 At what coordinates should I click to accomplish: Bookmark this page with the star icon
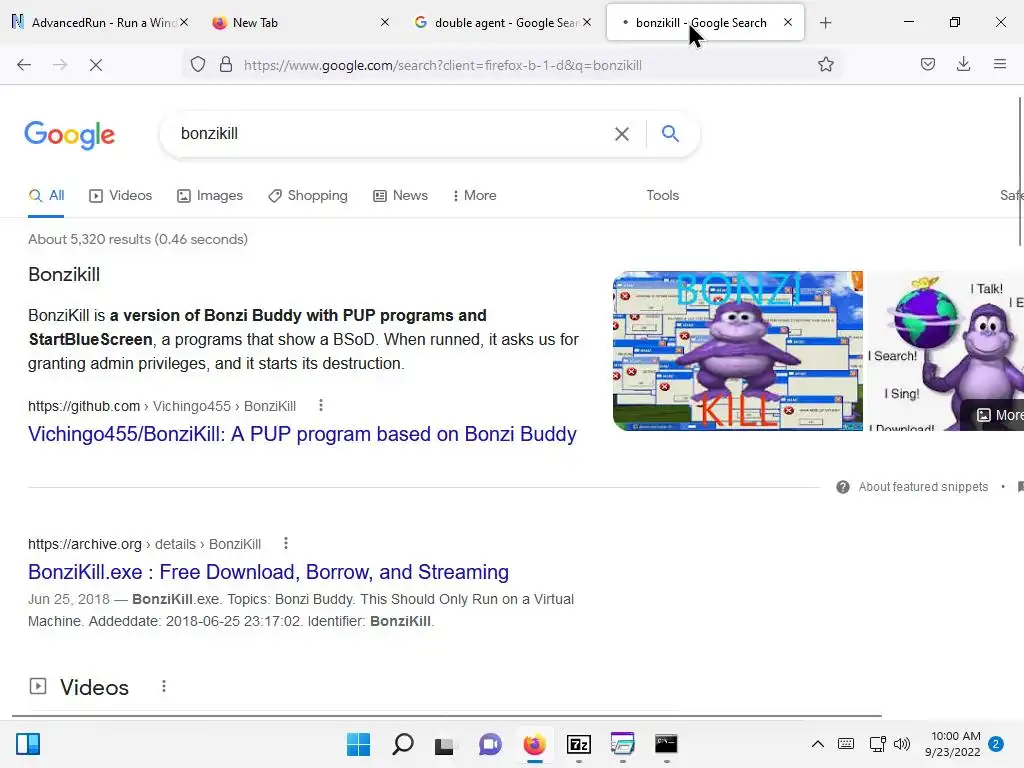[825, 65]
